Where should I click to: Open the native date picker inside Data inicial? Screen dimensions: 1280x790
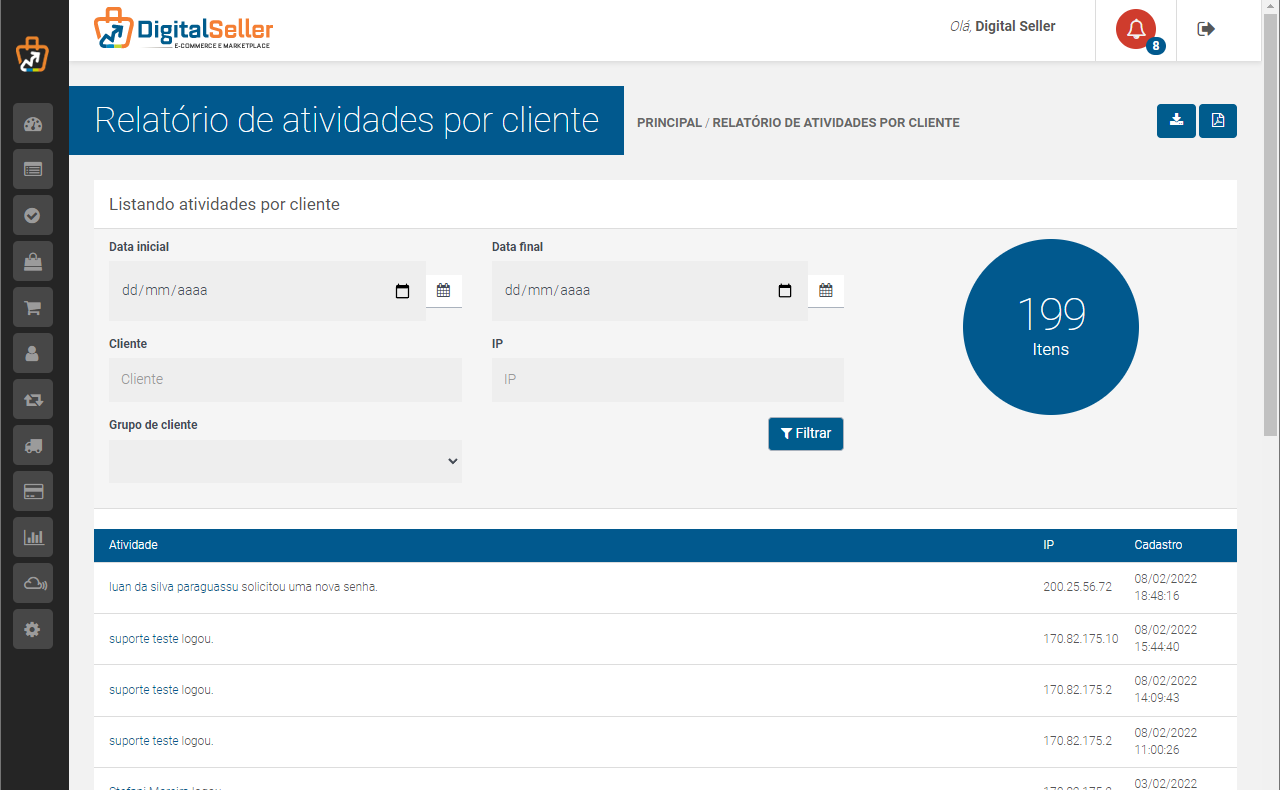pos(403,291)
